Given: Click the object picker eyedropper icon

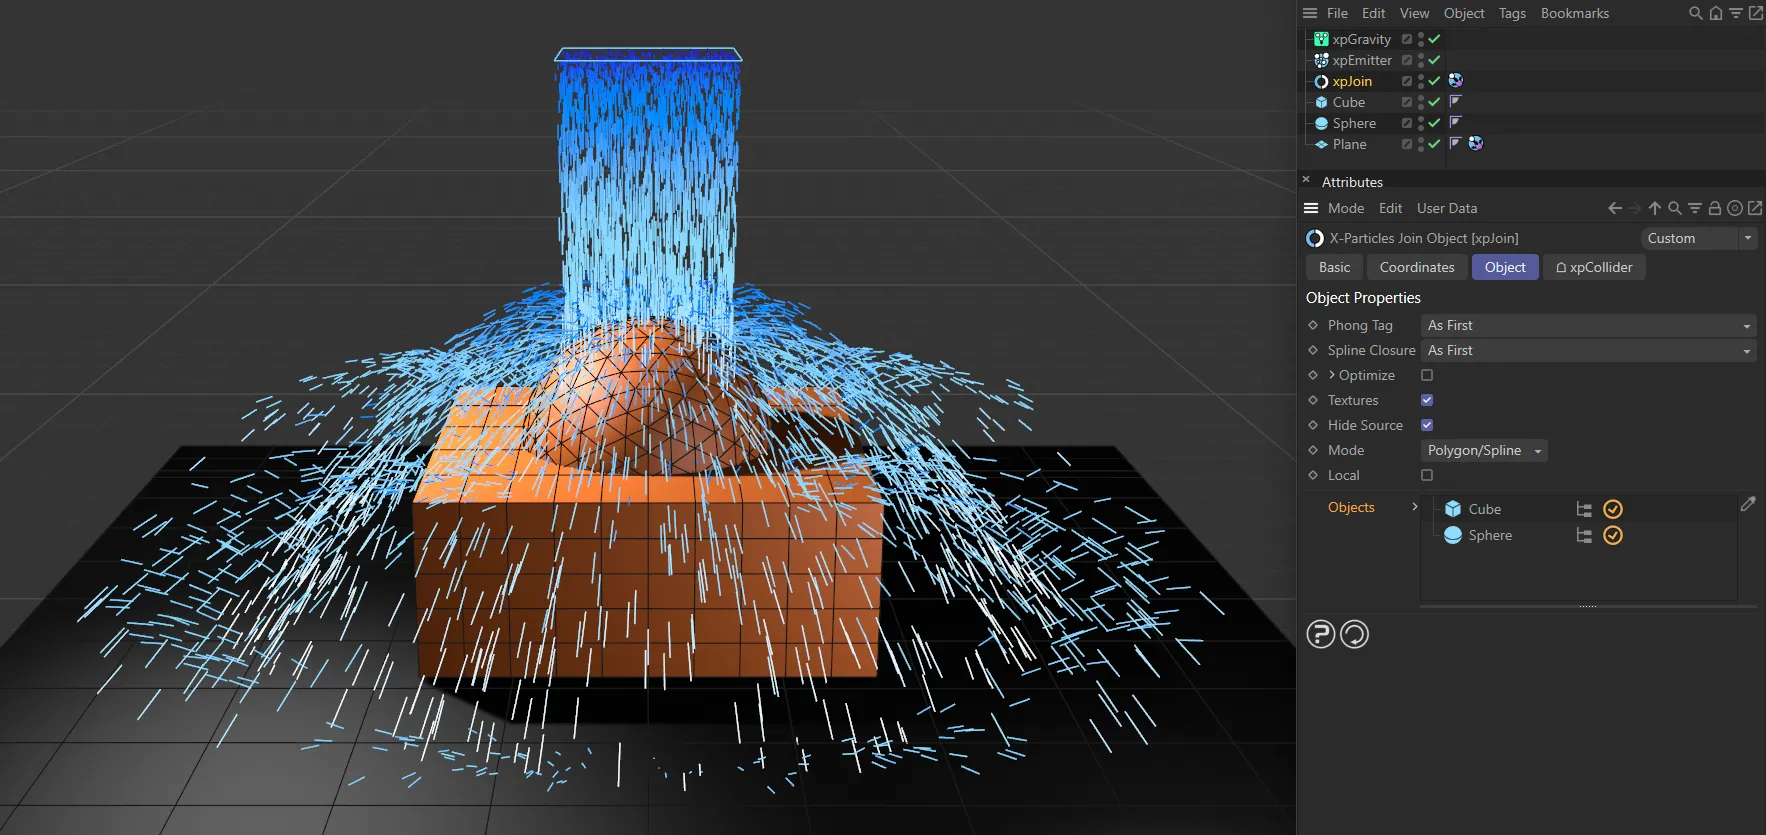Looking at the screenshot, I should tap(1747, 505).
